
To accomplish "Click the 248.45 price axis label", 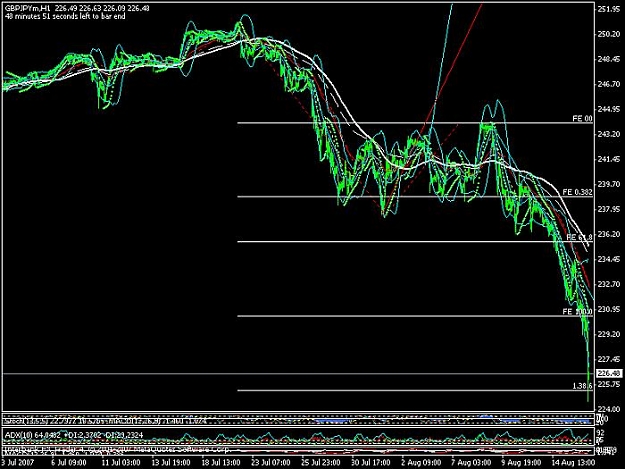I will (x=609, y=59).
